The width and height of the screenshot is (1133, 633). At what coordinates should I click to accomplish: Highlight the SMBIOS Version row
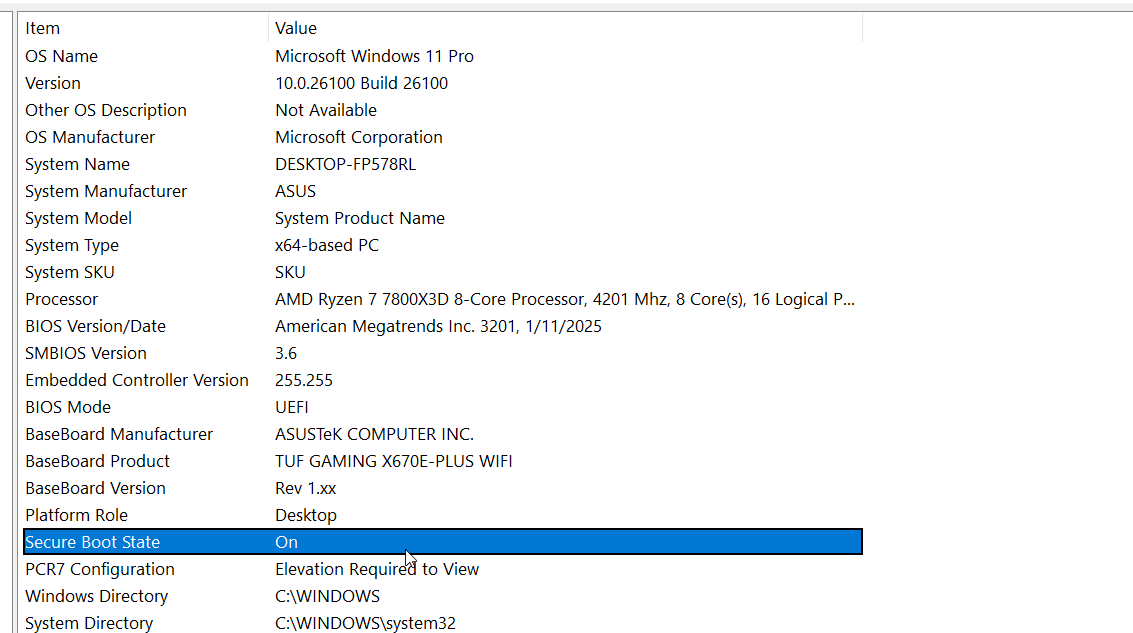(x=86, y=353)
